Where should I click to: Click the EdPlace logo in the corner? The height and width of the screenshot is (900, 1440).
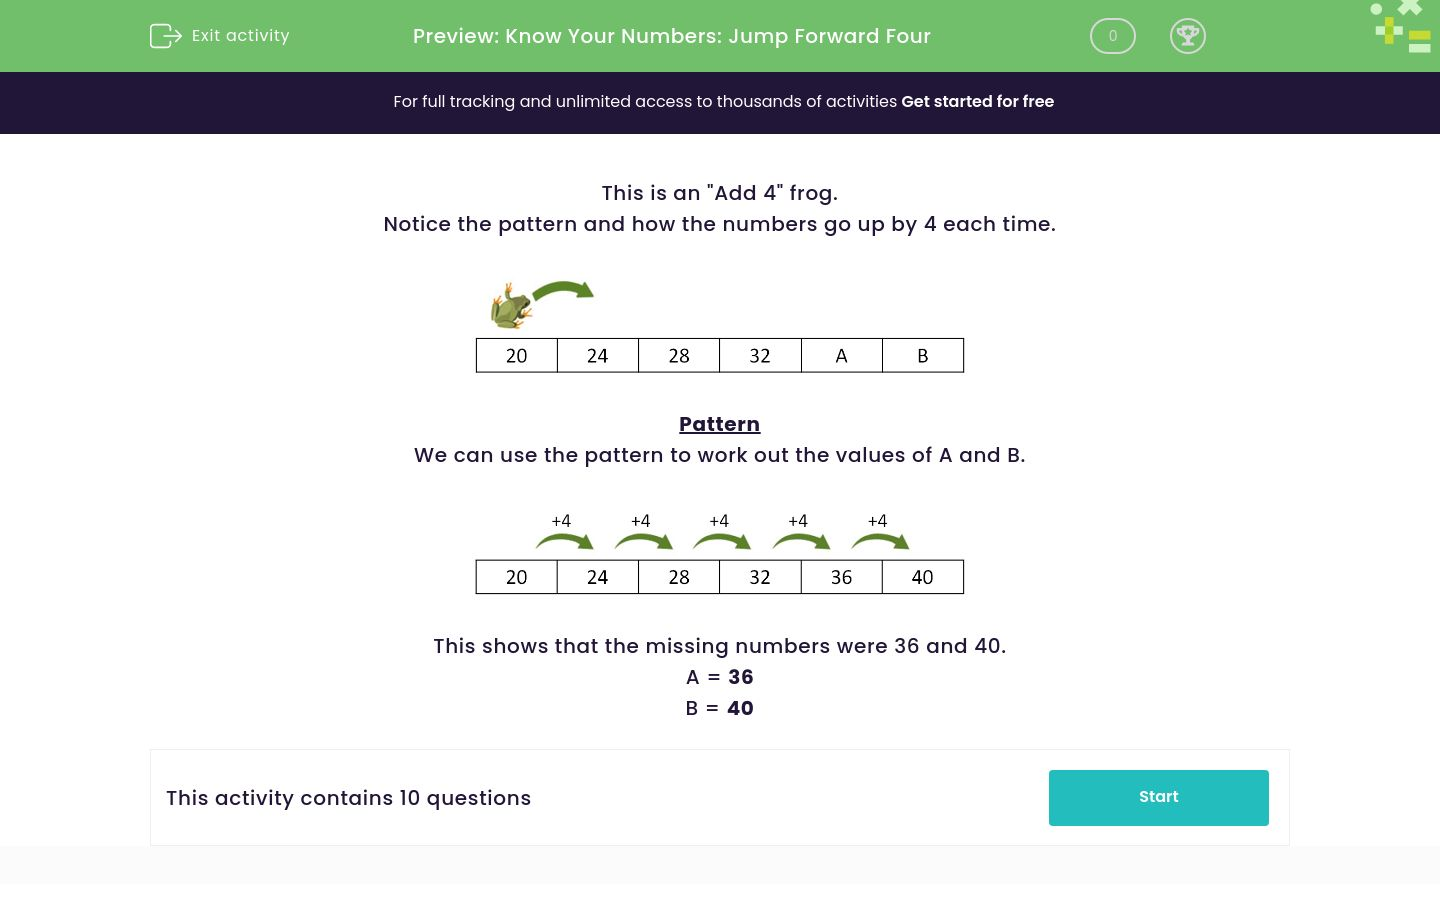coord(1400,27)
